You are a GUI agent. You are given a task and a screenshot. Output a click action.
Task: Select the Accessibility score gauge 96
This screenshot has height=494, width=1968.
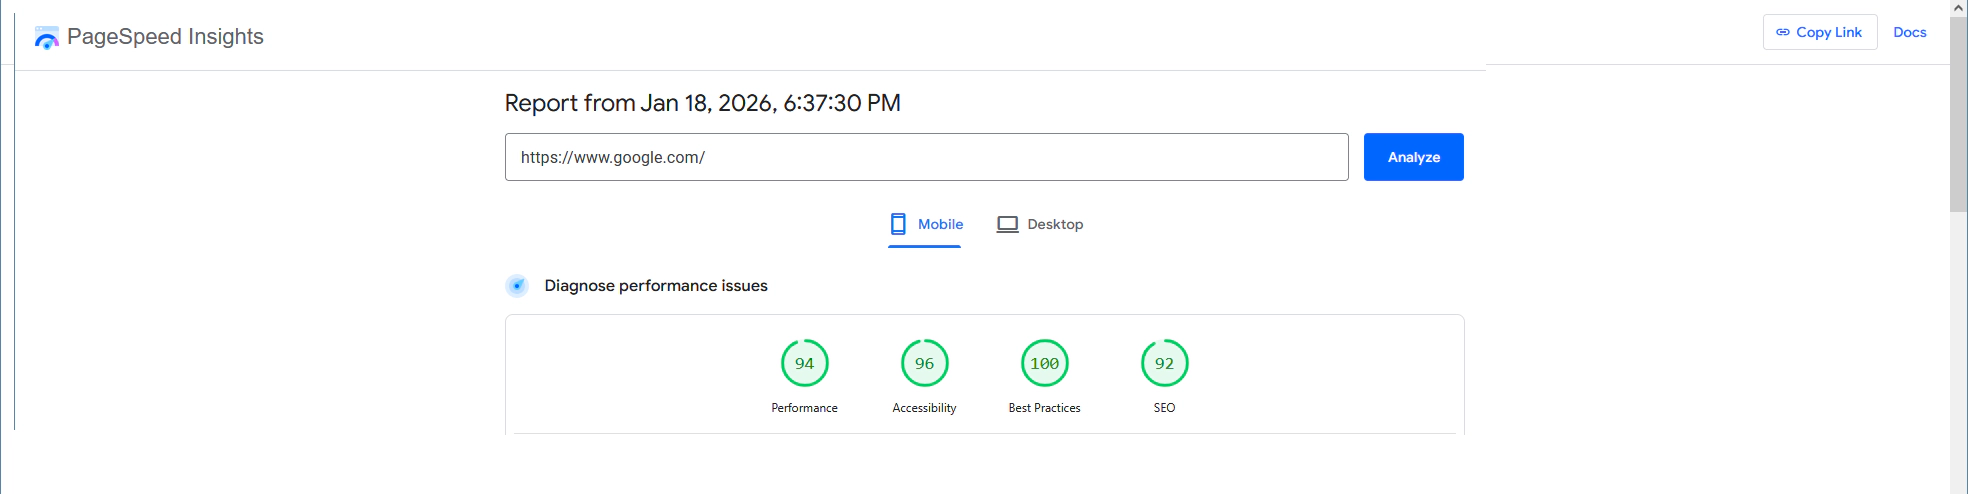point(925,363)
